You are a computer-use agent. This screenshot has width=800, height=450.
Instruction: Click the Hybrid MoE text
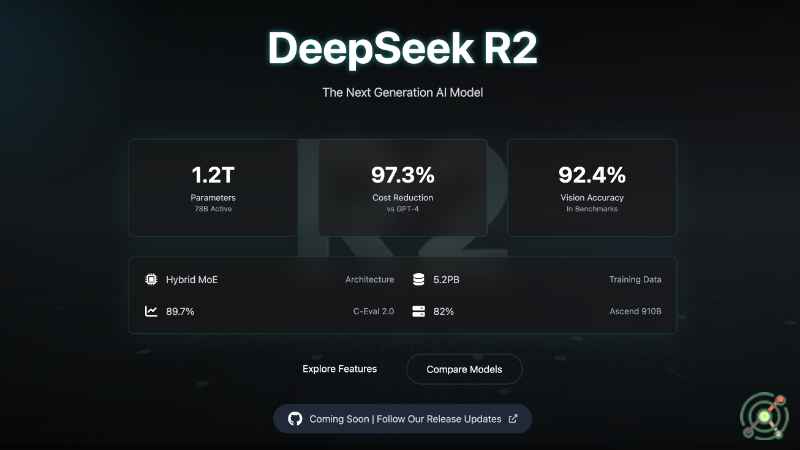tap(192, 280)
